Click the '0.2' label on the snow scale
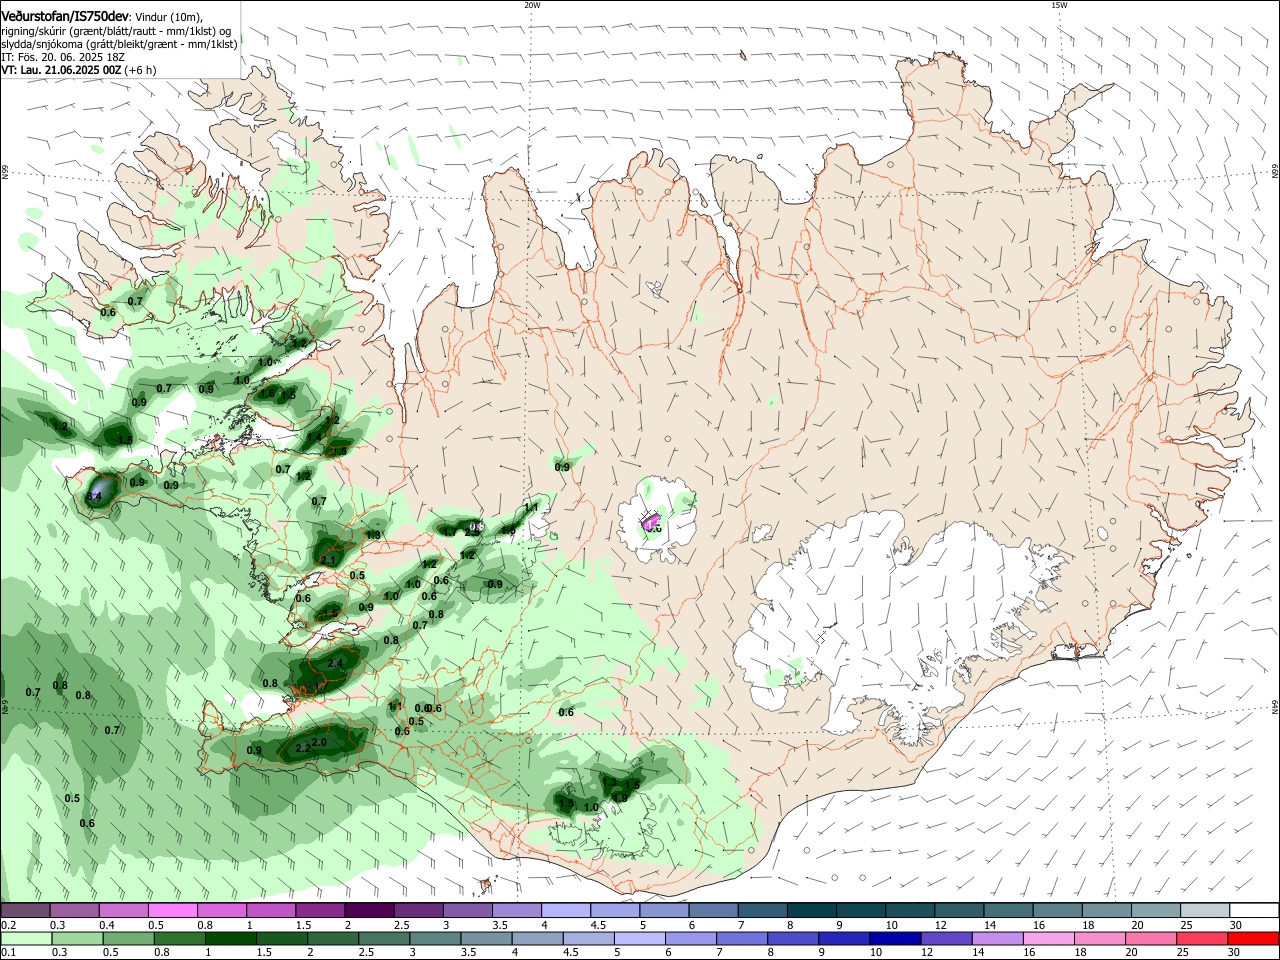 [8, 925]
